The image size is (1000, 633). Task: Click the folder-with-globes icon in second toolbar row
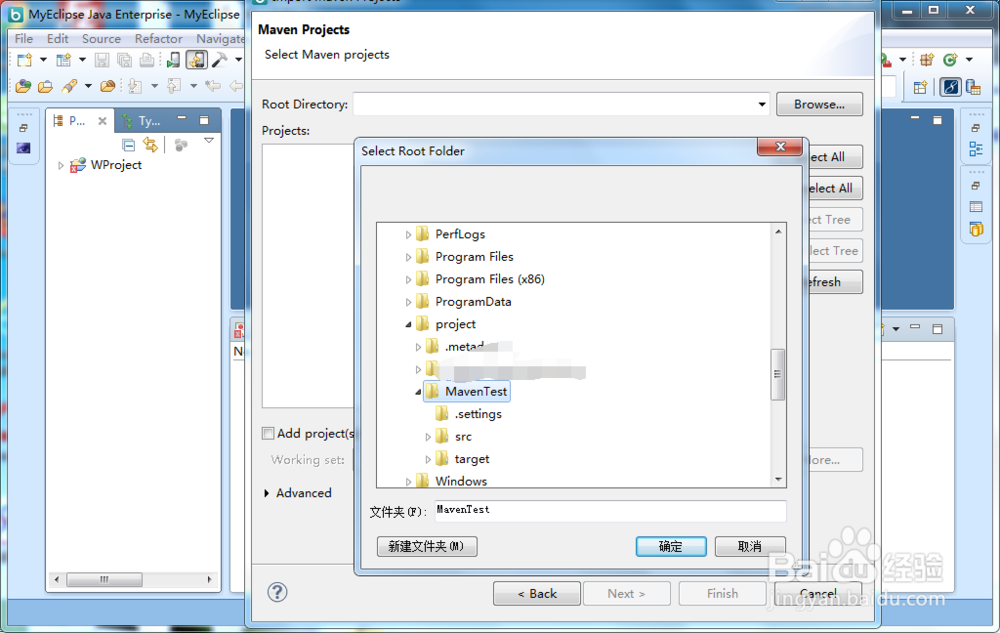[x=24, y=85]
